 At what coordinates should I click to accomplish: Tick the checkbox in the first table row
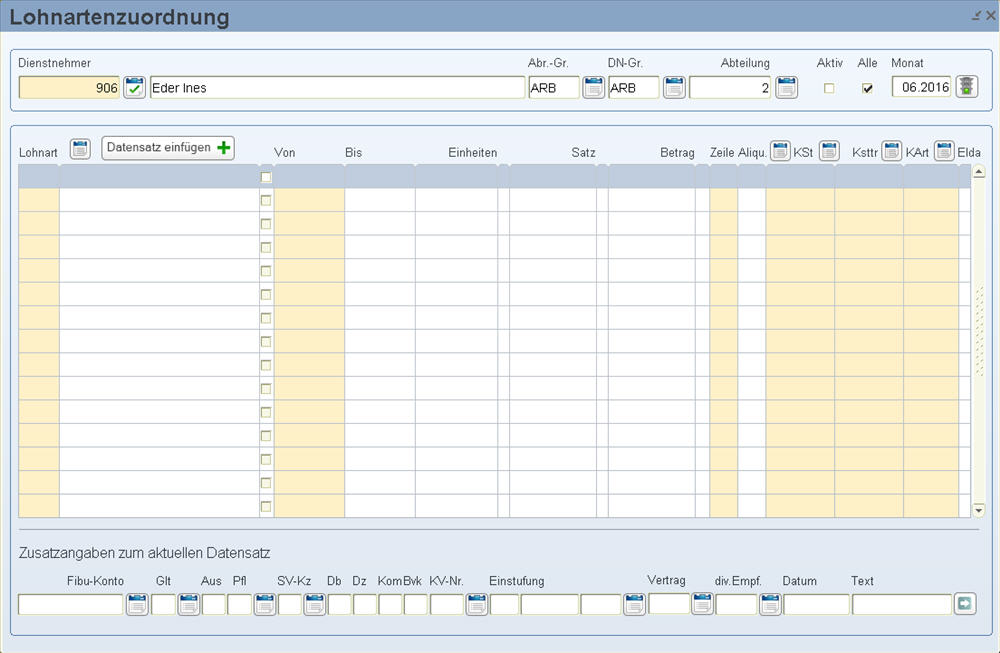coord(266,177)
